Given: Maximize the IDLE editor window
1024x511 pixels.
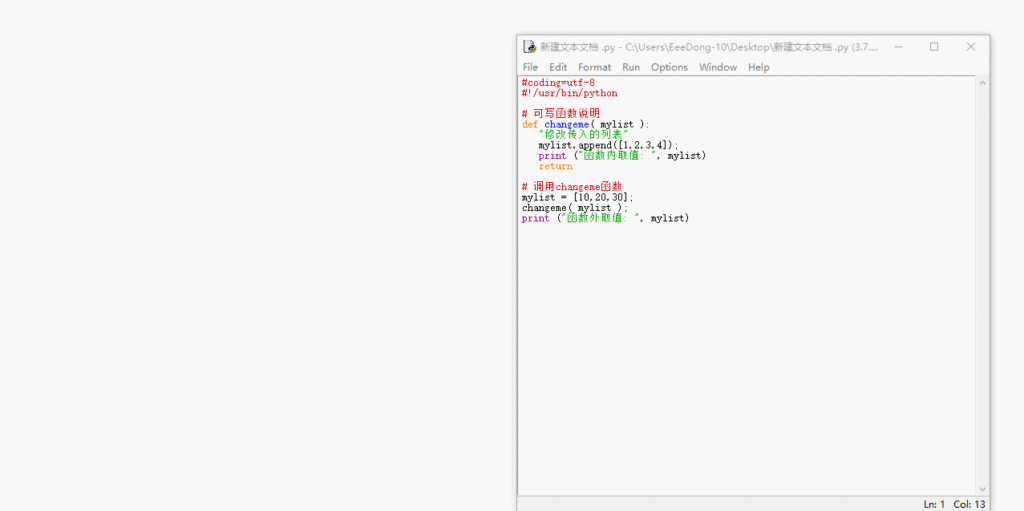Looking at the screenshot, I should pyautogui.click(x=934, y=47).
